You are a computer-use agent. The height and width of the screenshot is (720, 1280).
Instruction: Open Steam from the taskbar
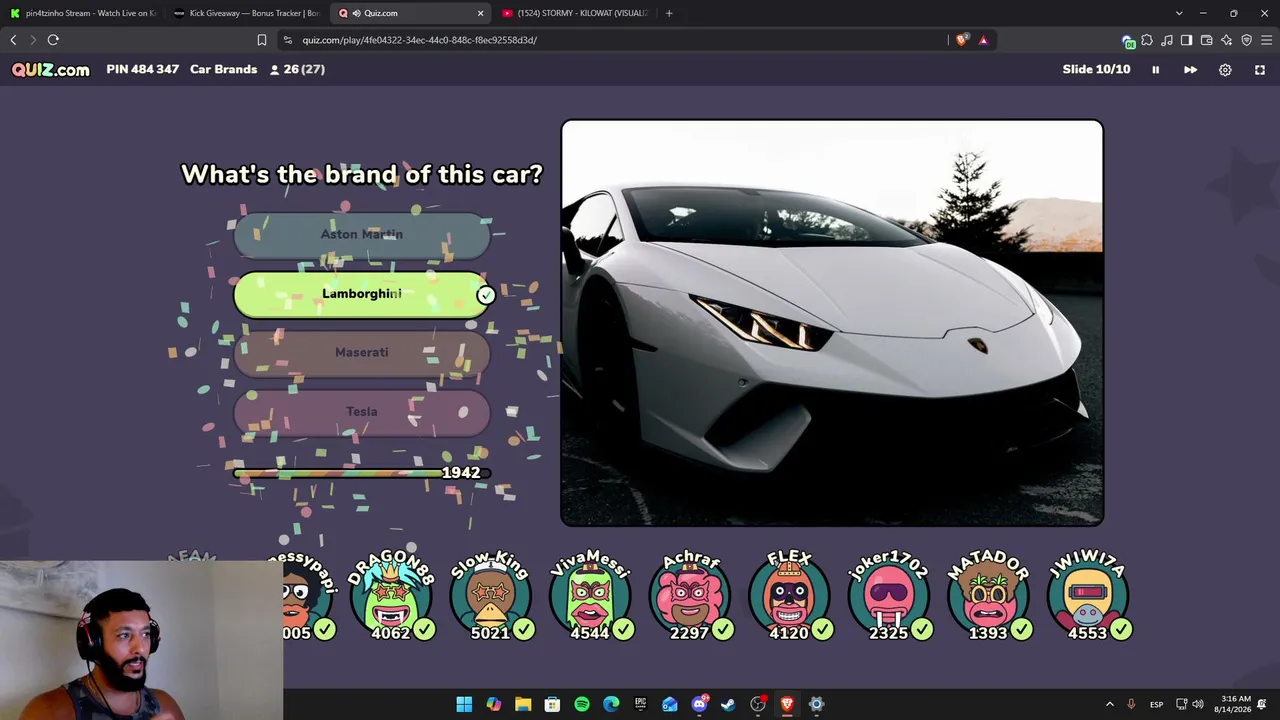728,704
